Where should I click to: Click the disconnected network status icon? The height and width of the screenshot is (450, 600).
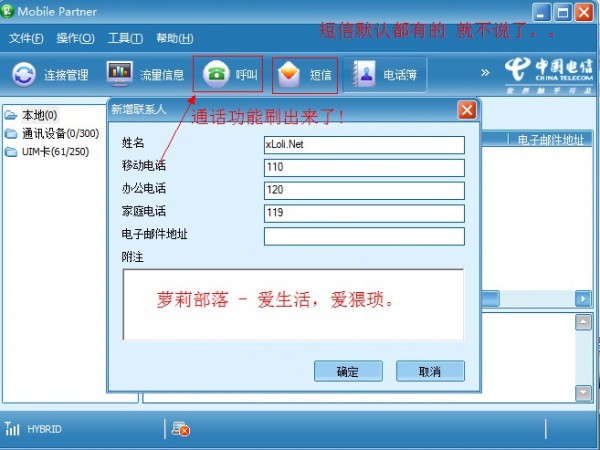pos(181,429)
